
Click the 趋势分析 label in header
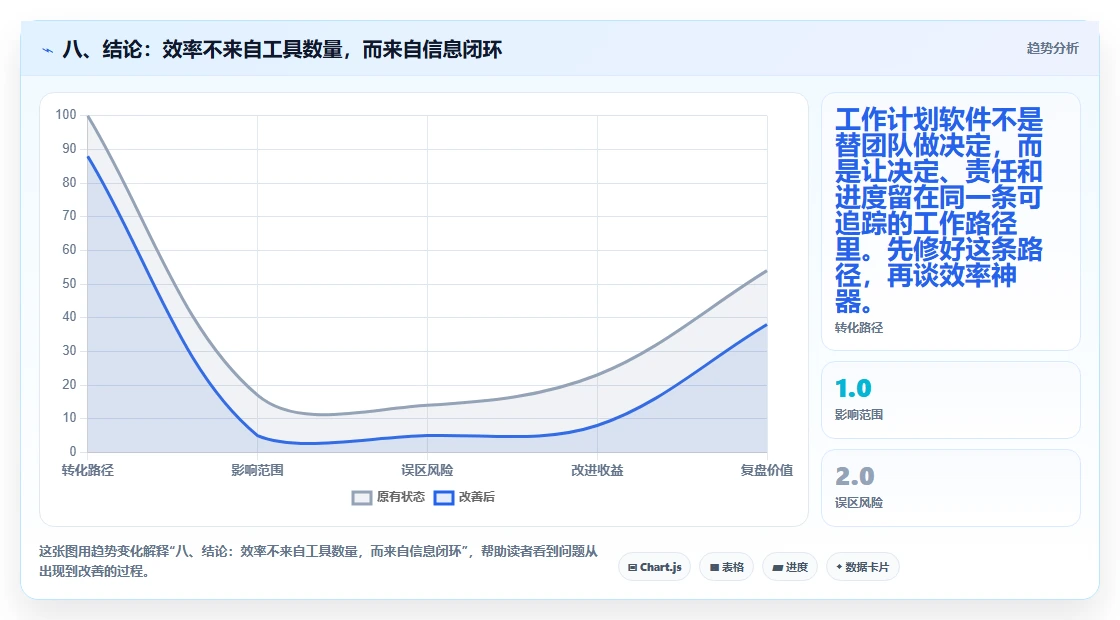[1052, 49]
